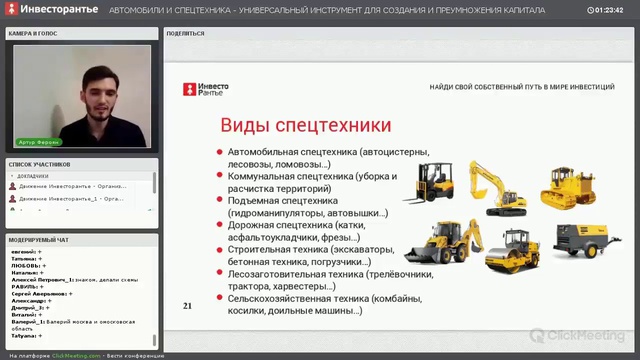Click the forklift image on slide

[429, 183]
